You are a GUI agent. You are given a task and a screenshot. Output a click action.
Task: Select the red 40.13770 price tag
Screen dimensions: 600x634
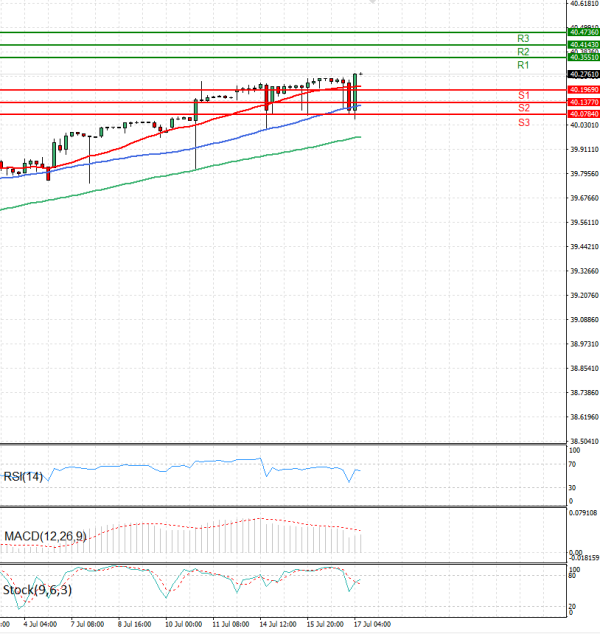tap(583, 102)
